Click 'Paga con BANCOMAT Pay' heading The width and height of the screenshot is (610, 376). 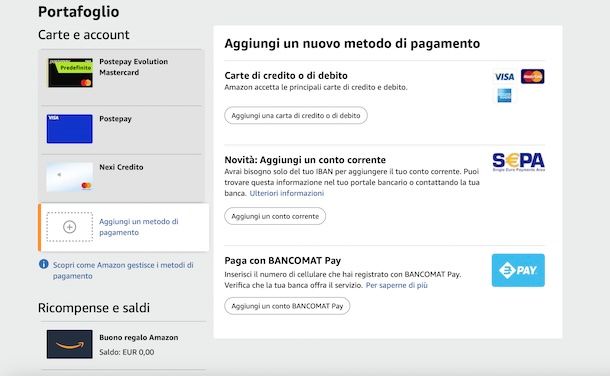pos(282,261)
